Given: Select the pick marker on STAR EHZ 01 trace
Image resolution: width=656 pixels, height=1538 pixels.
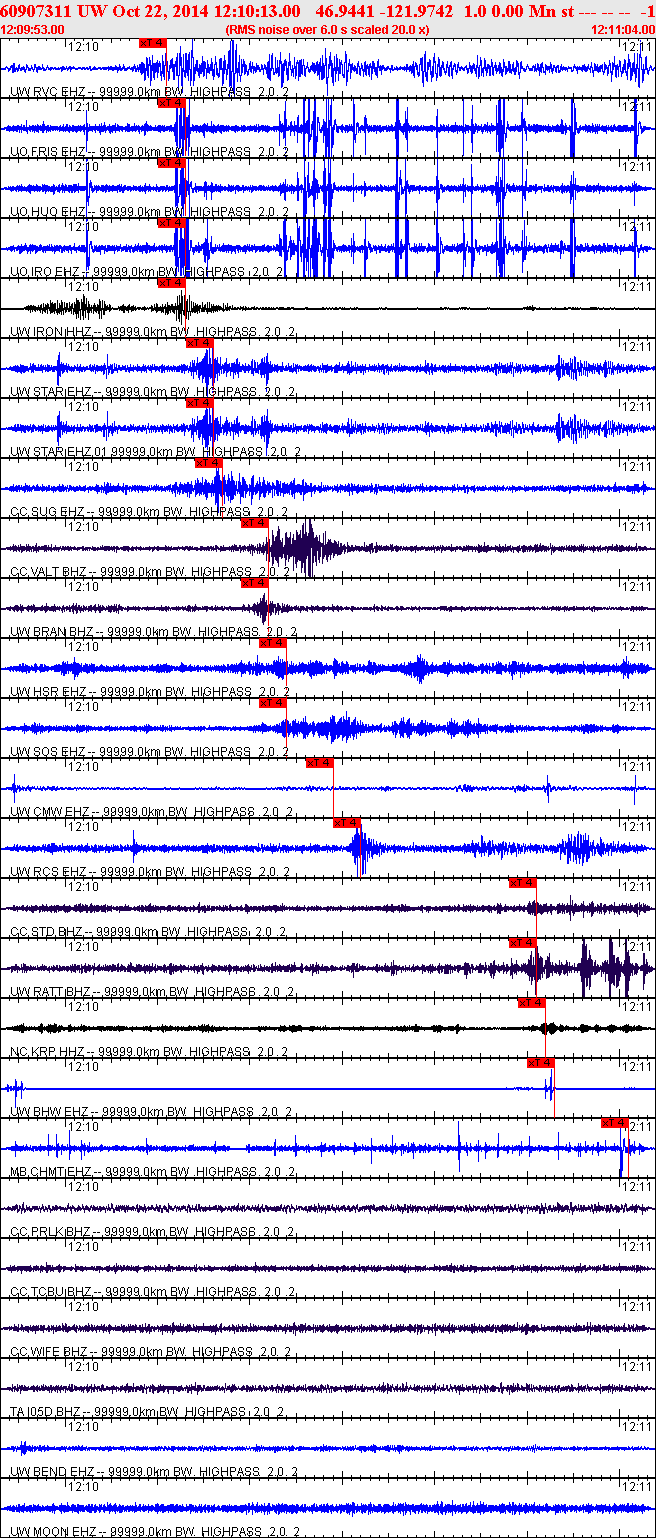Looking at the screenshot, I should pos(200,403).
